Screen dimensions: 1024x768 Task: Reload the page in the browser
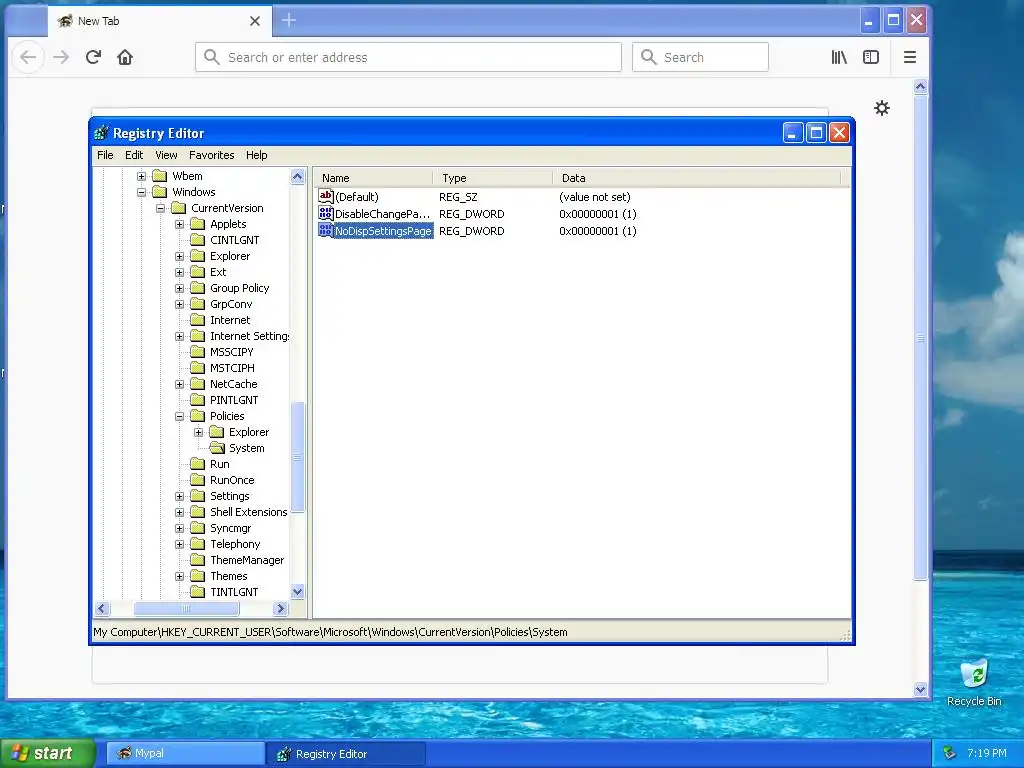pyautogui.click(x=93, y=57)
